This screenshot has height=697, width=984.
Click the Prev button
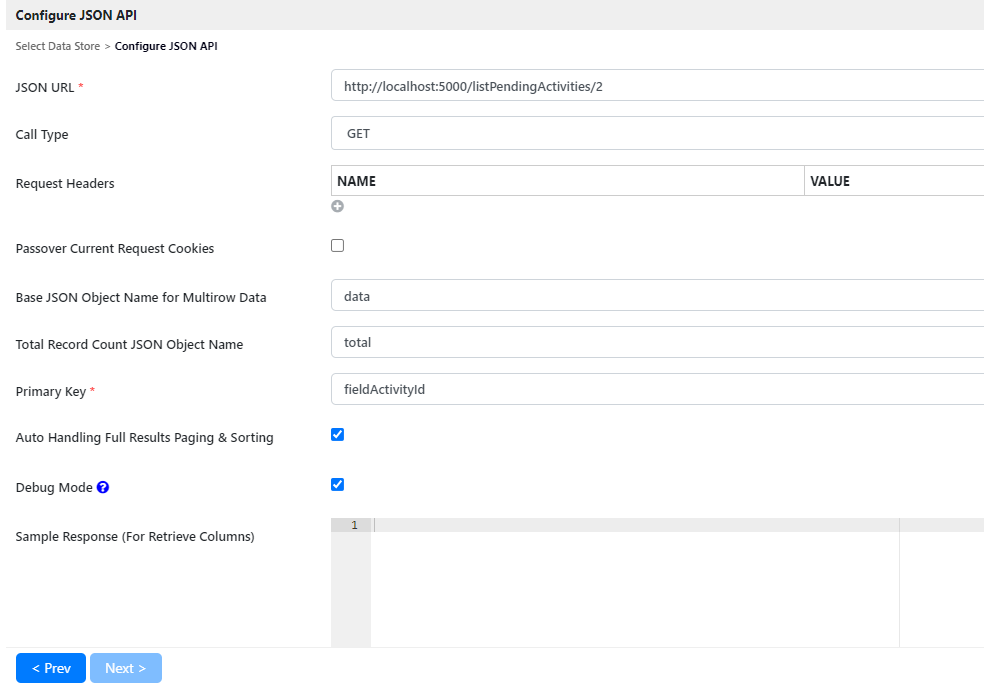tap(51, 668)
